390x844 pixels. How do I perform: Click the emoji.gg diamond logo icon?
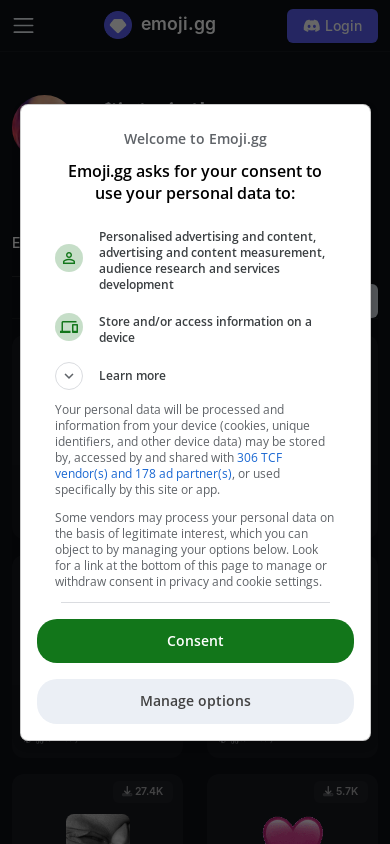coord(118,25)
